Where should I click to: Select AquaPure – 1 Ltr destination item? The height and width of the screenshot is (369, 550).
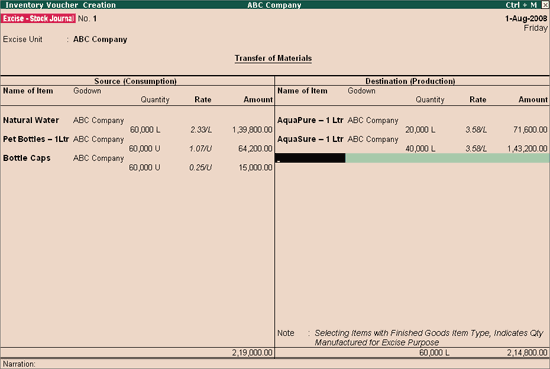tap(310, 120)
